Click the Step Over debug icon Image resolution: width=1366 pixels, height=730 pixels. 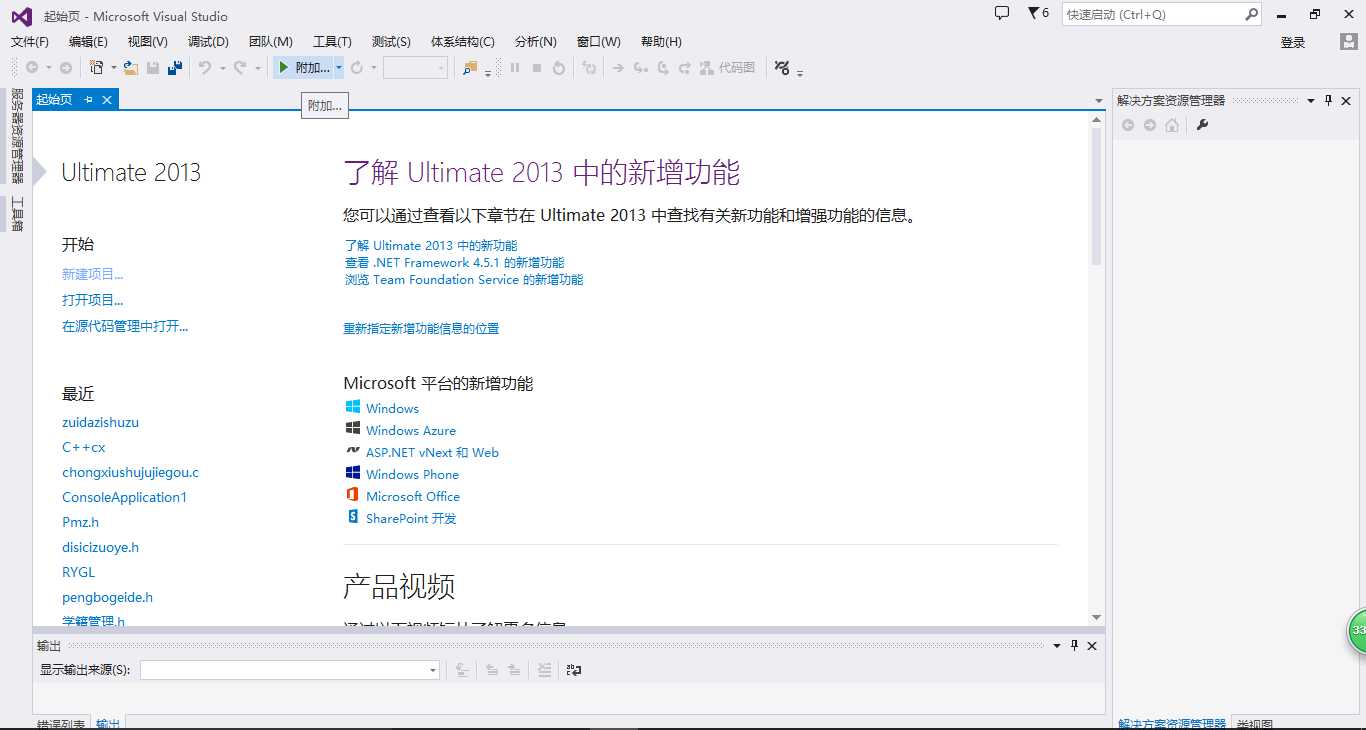pos(663,67)
